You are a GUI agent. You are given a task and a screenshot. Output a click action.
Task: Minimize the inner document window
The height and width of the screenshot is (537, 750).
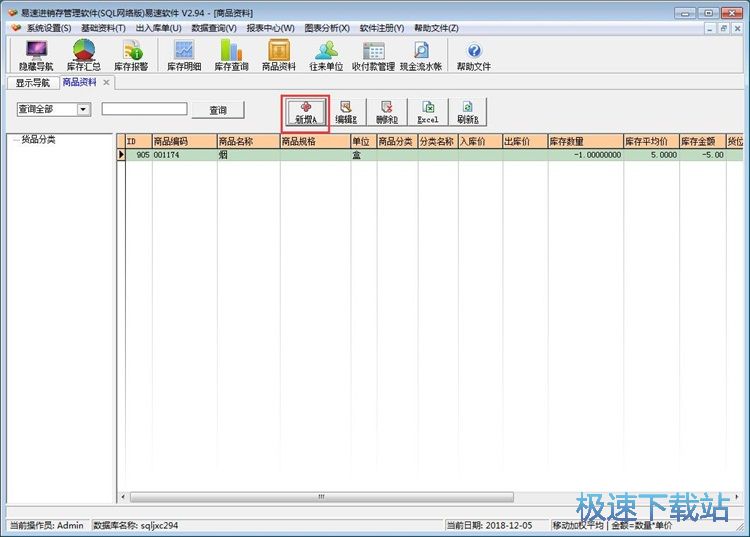[x=710, y=29]
